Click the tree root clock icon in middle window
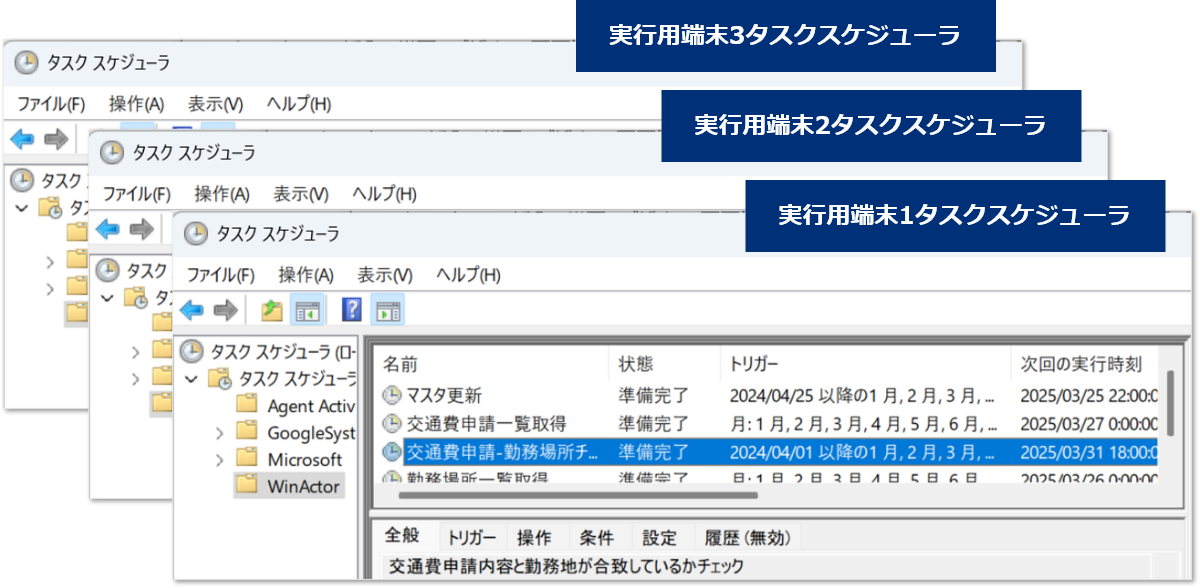1200x588 pixels. (x=106, y=270)
